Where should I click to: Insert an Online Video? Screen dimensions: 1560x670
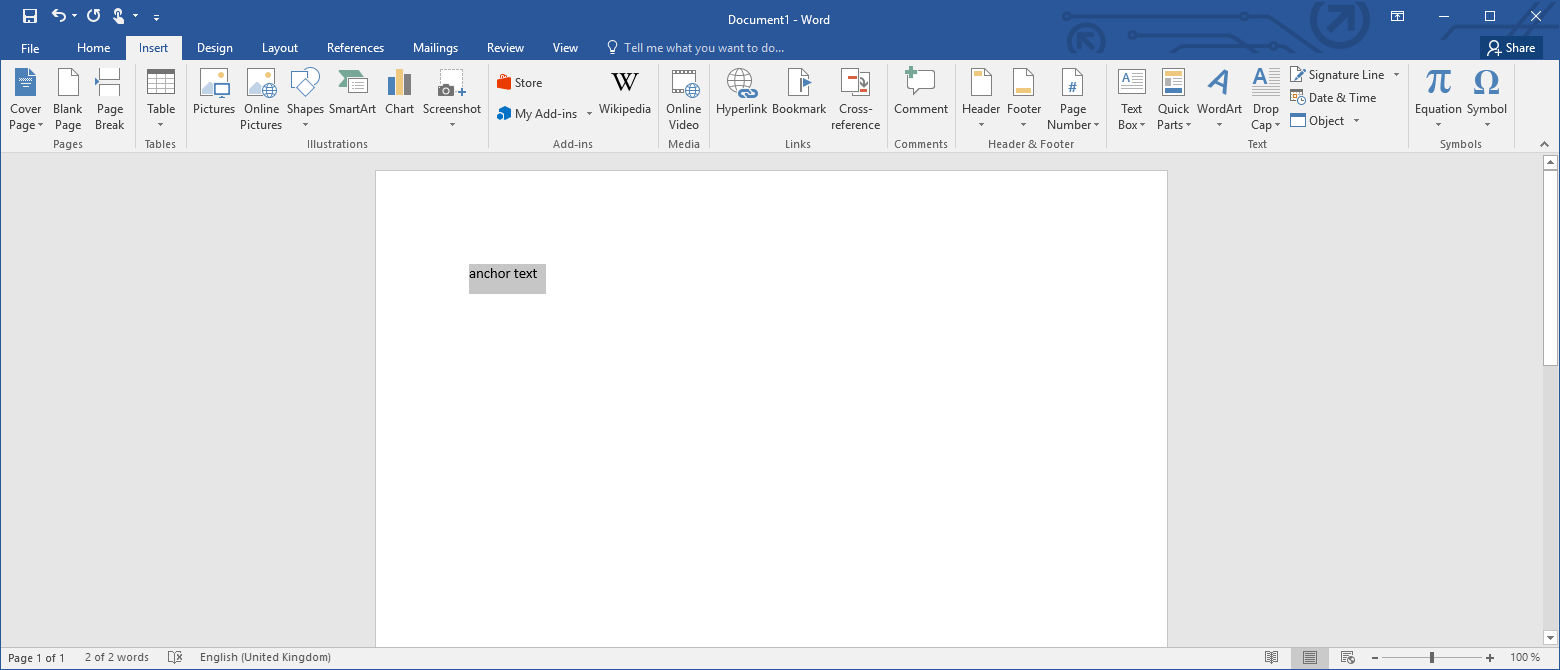684,97
